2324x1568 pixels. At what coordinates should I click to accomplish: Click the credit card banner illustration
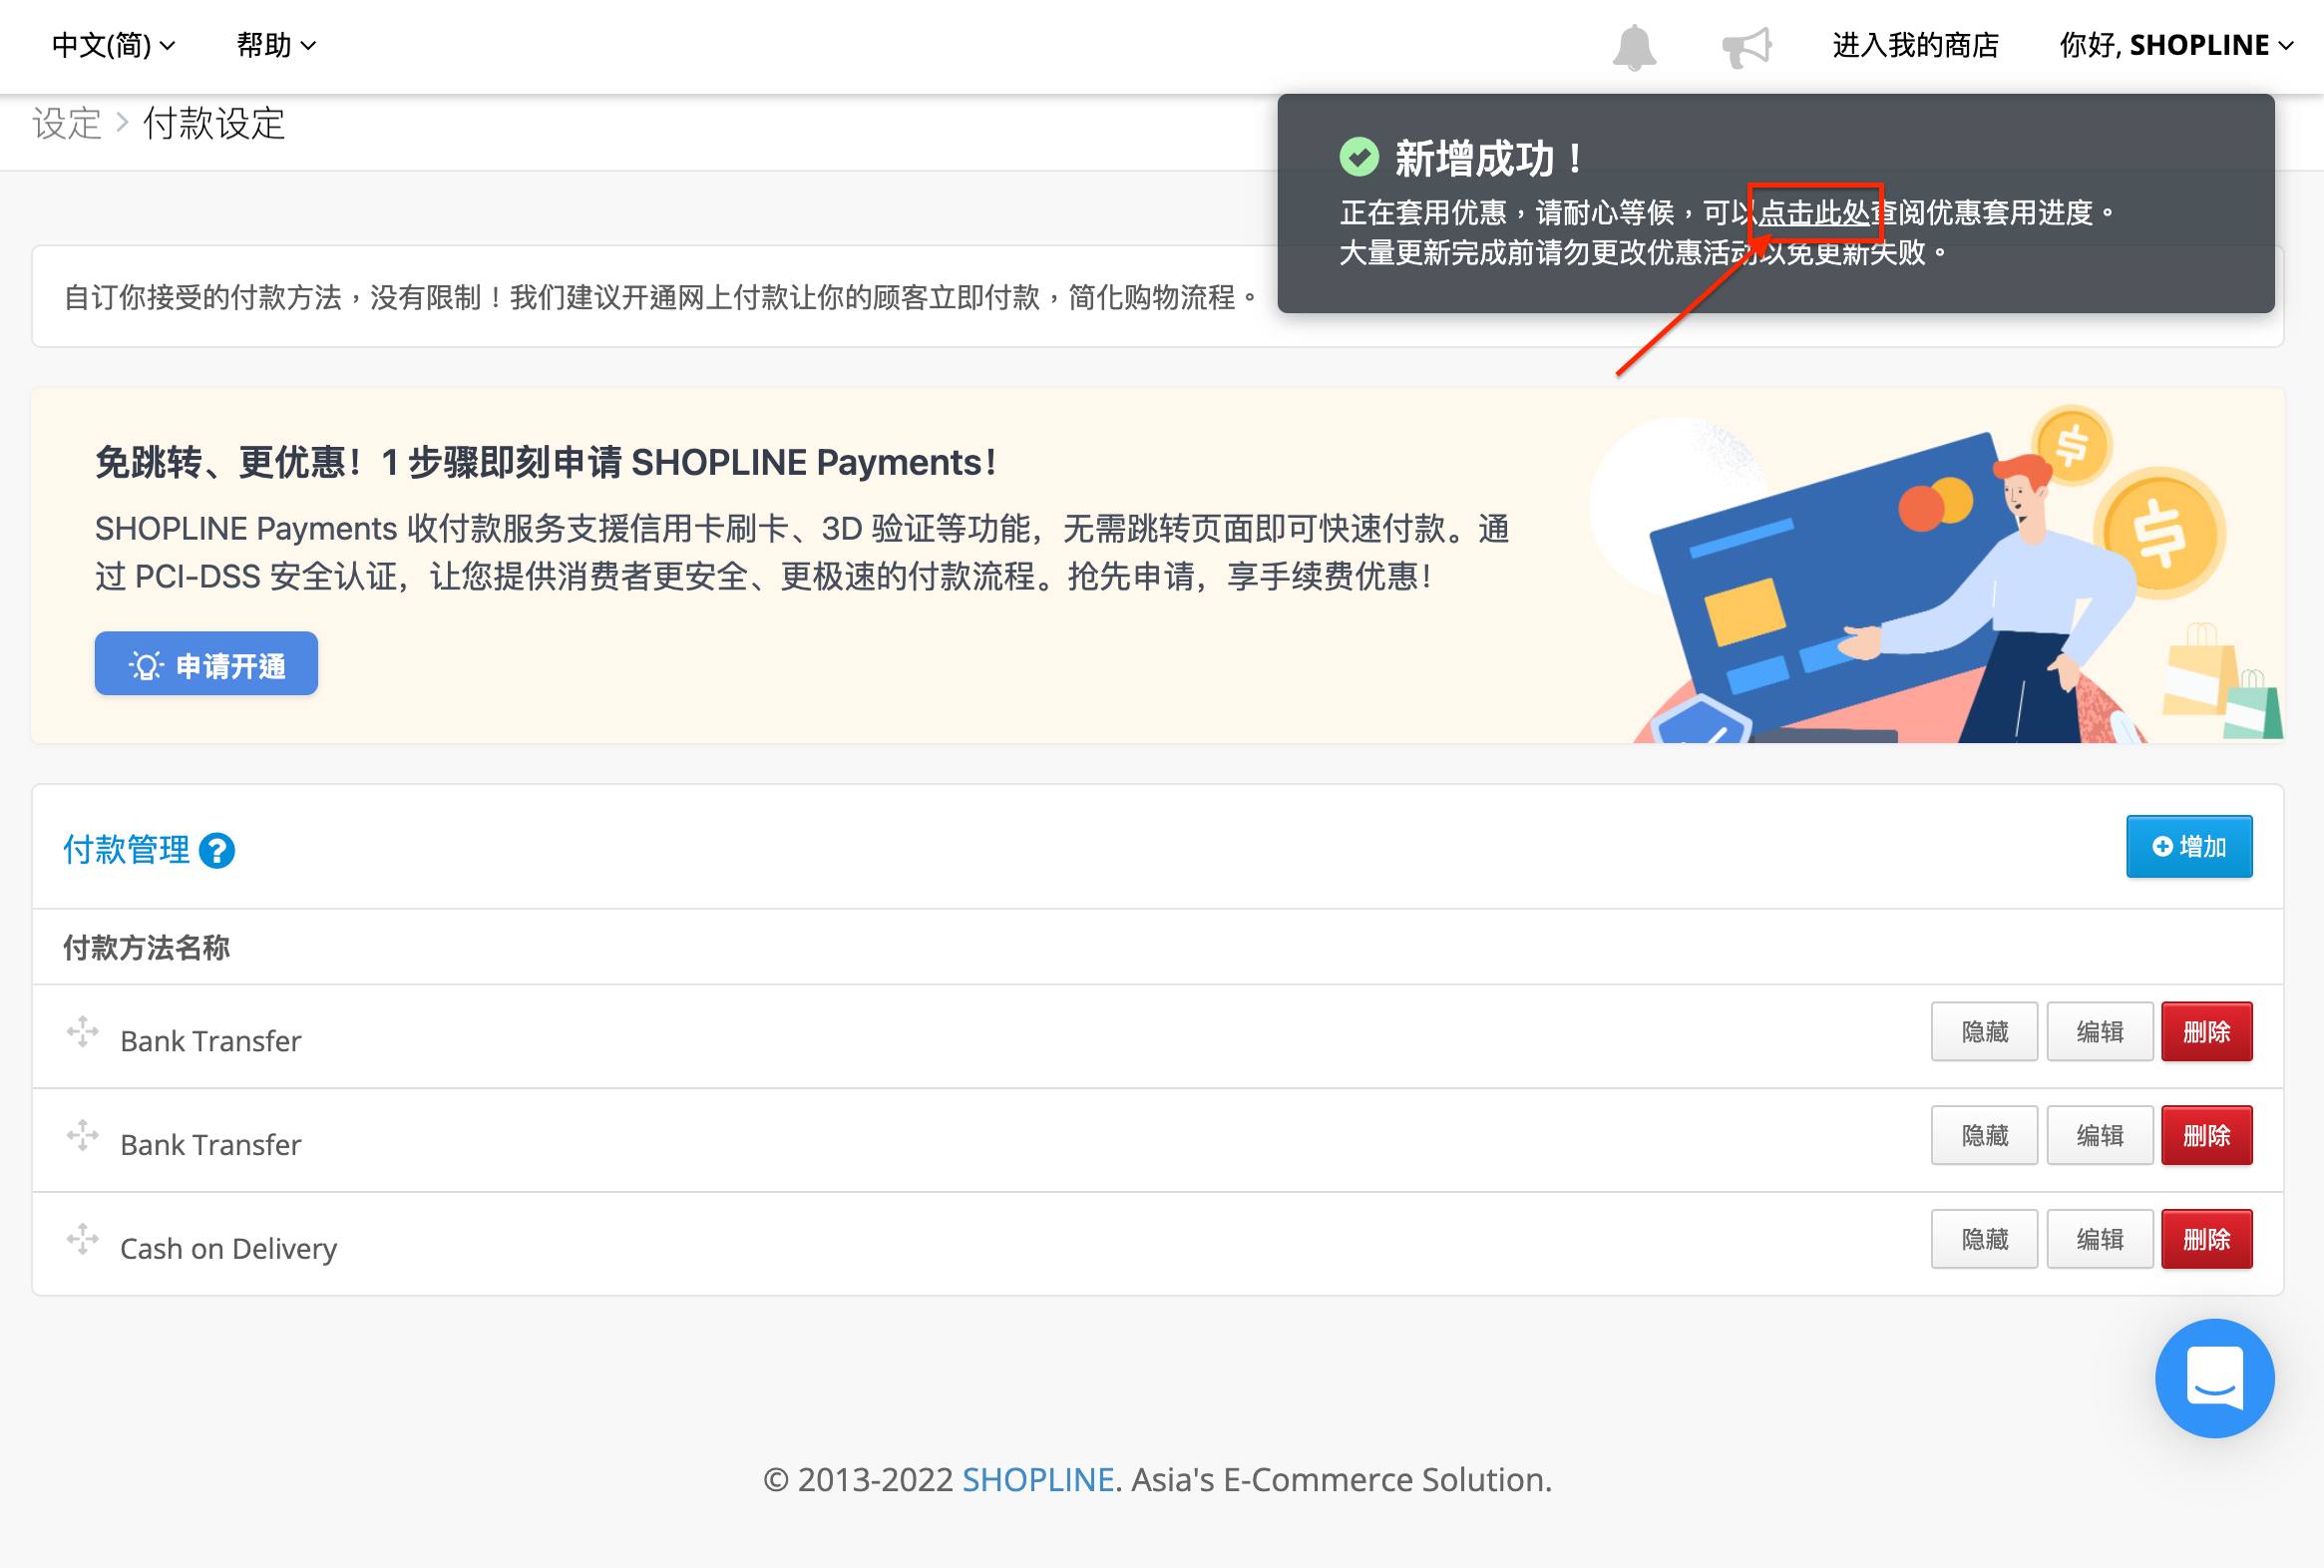pyautogui.click(x=1934, y=574)
